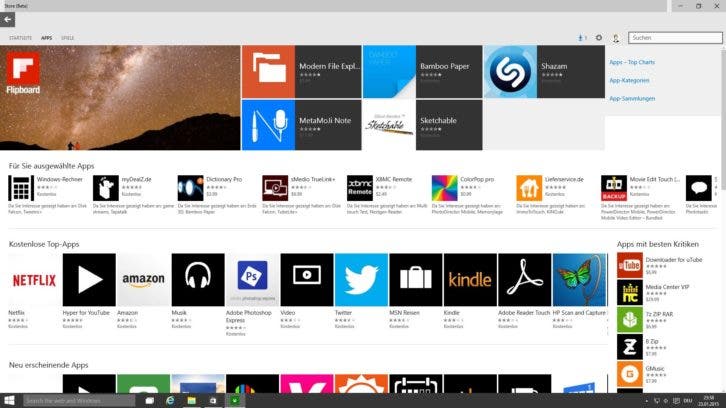The image size is (726, 408).
Task: Open the App-Sammlungen link
Action: point(632,99)
